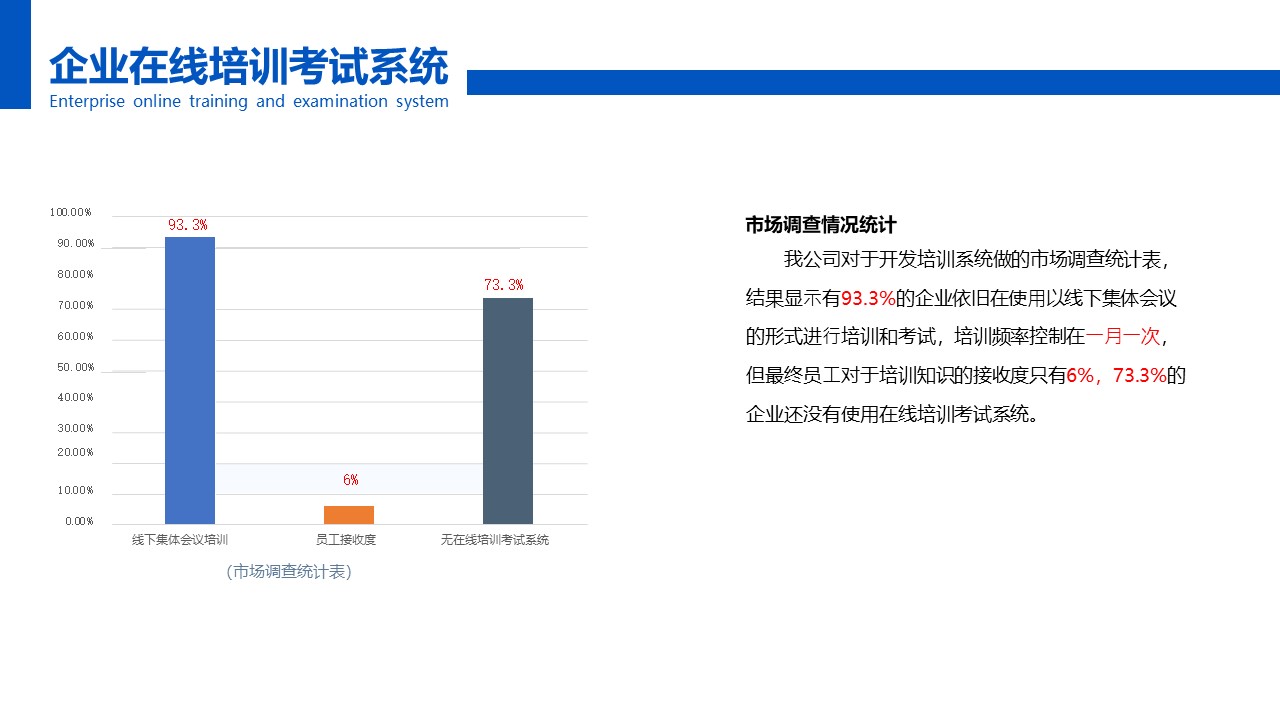Click the chart caption (市场调查统计表)
Screen dimensions: 1280x720
click(x=289, y=572)
